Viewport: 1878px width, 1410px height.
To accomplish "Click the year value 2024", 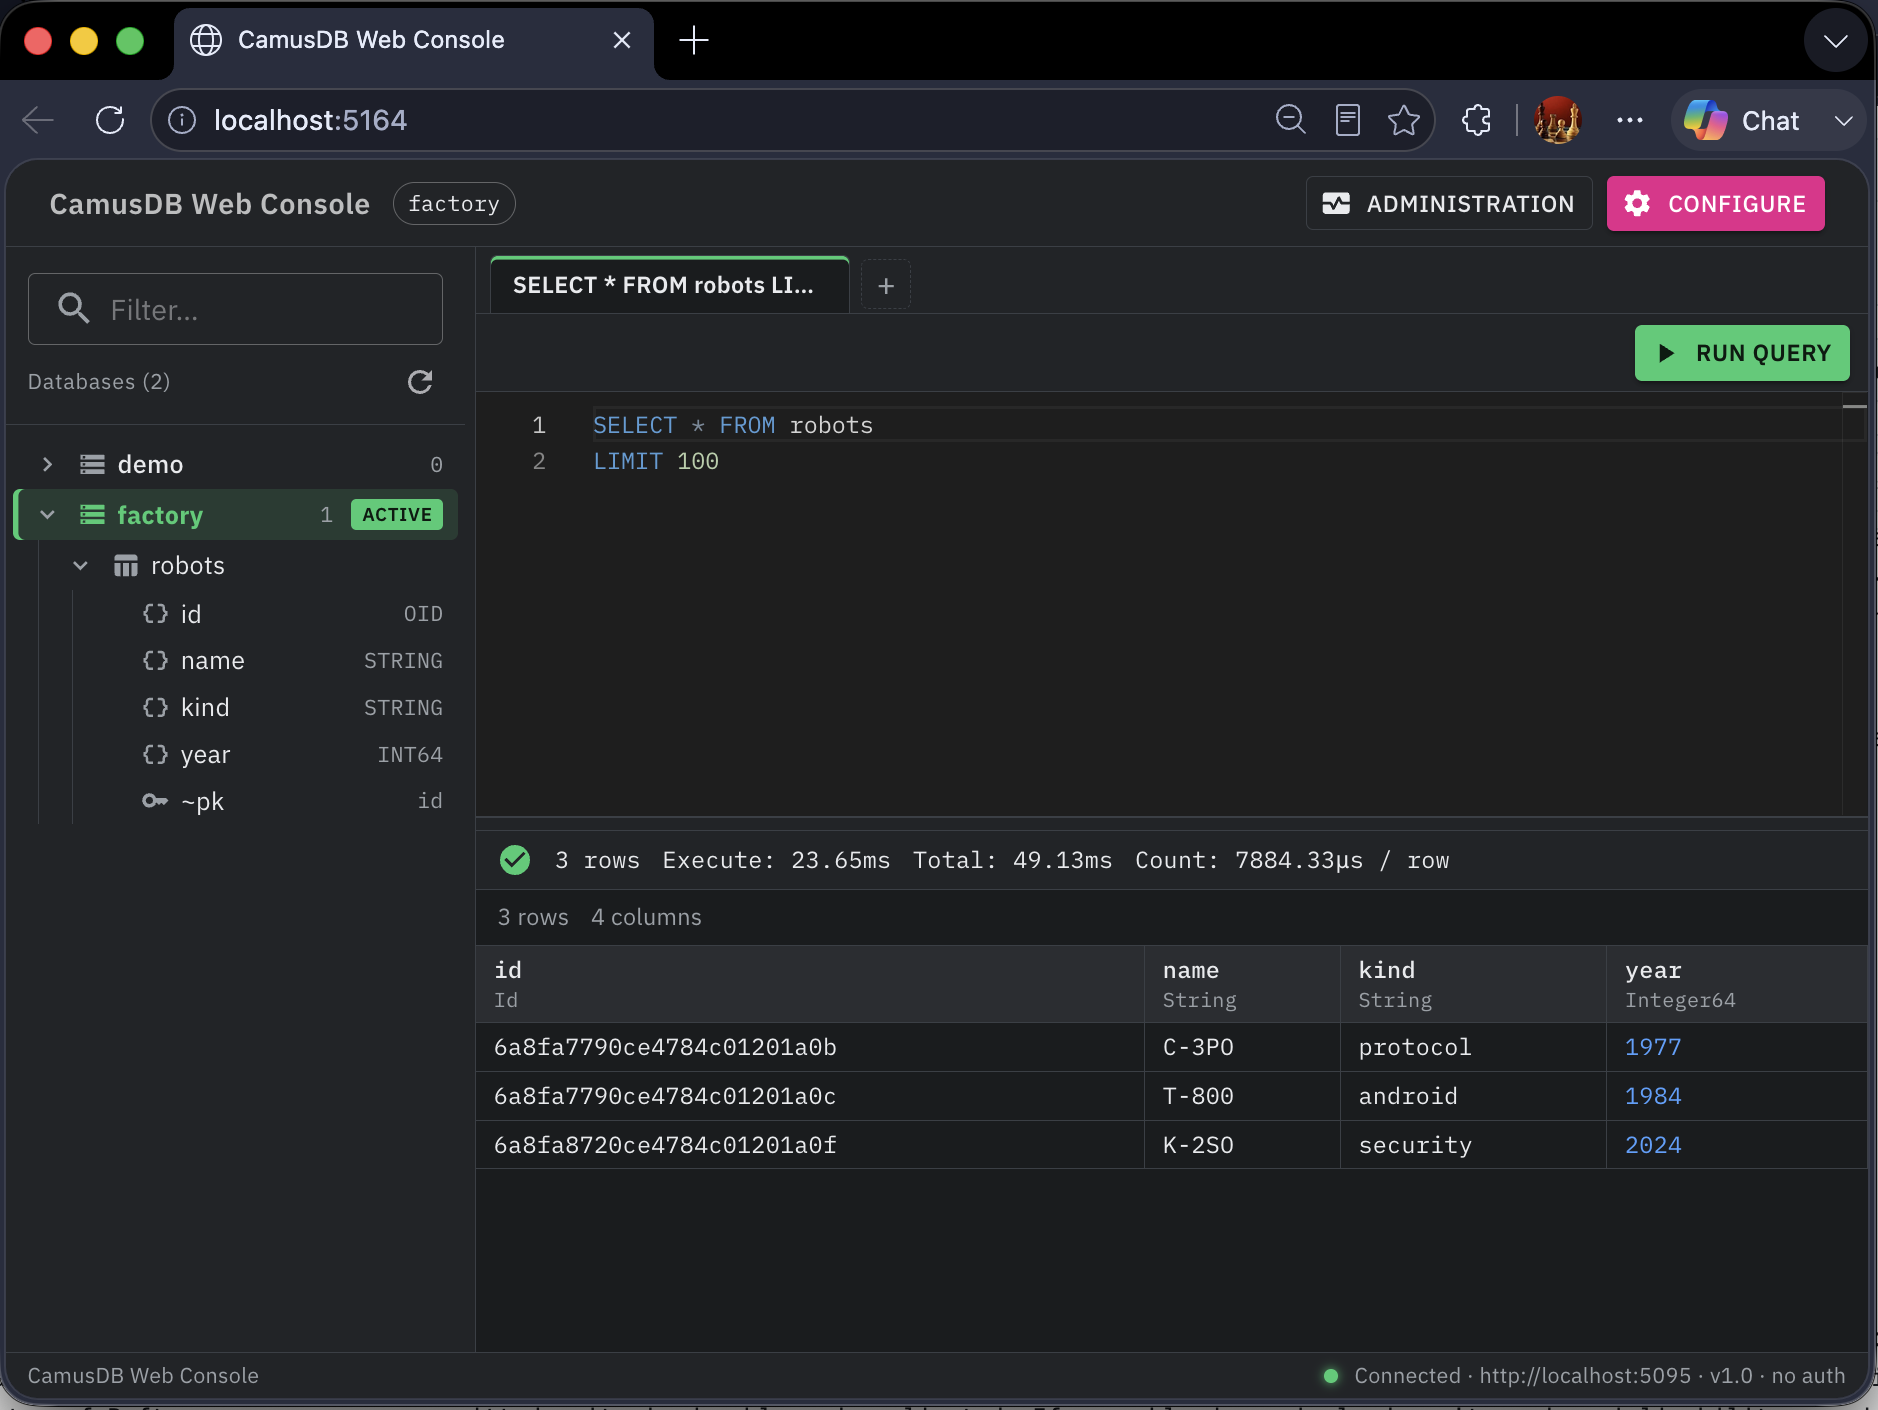I will pyautogui.click(x=1653, y=1145).
